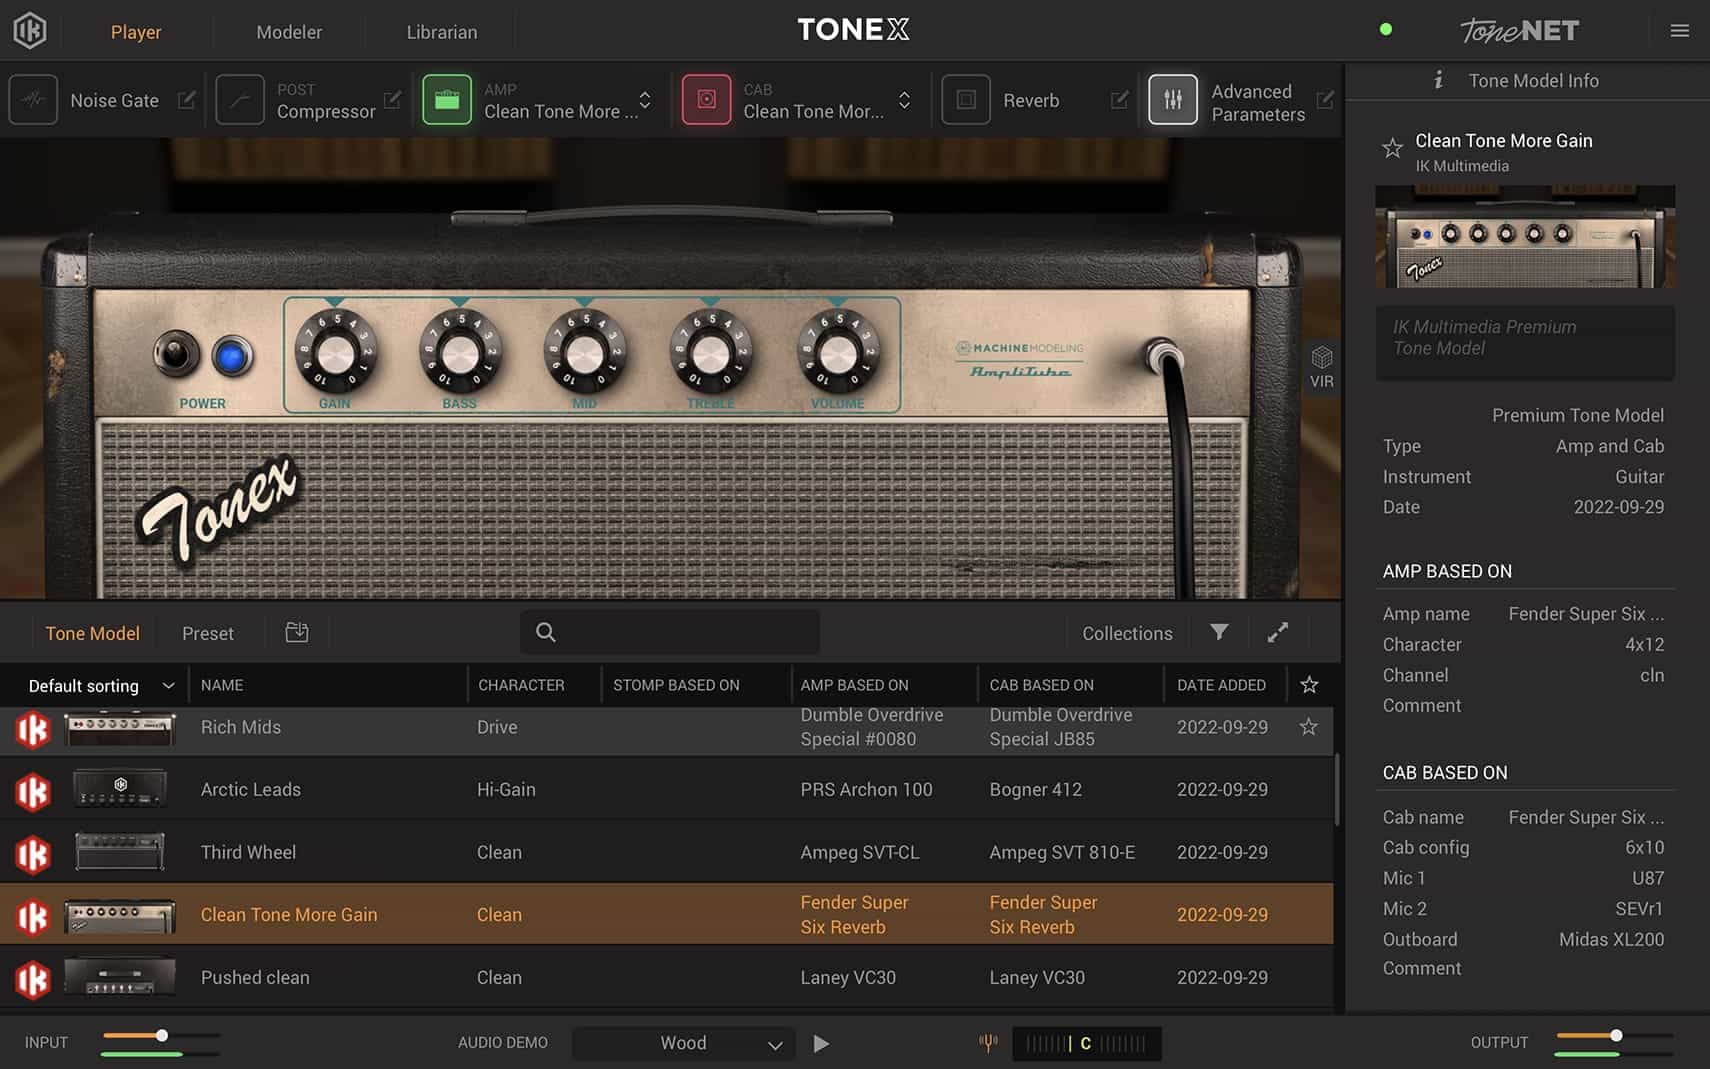Image resolution: width=1710 pixels, height=1069 pixels.
Task: Select the Tone Model tab
Action: pyautogui.click(x=92, y=633)
